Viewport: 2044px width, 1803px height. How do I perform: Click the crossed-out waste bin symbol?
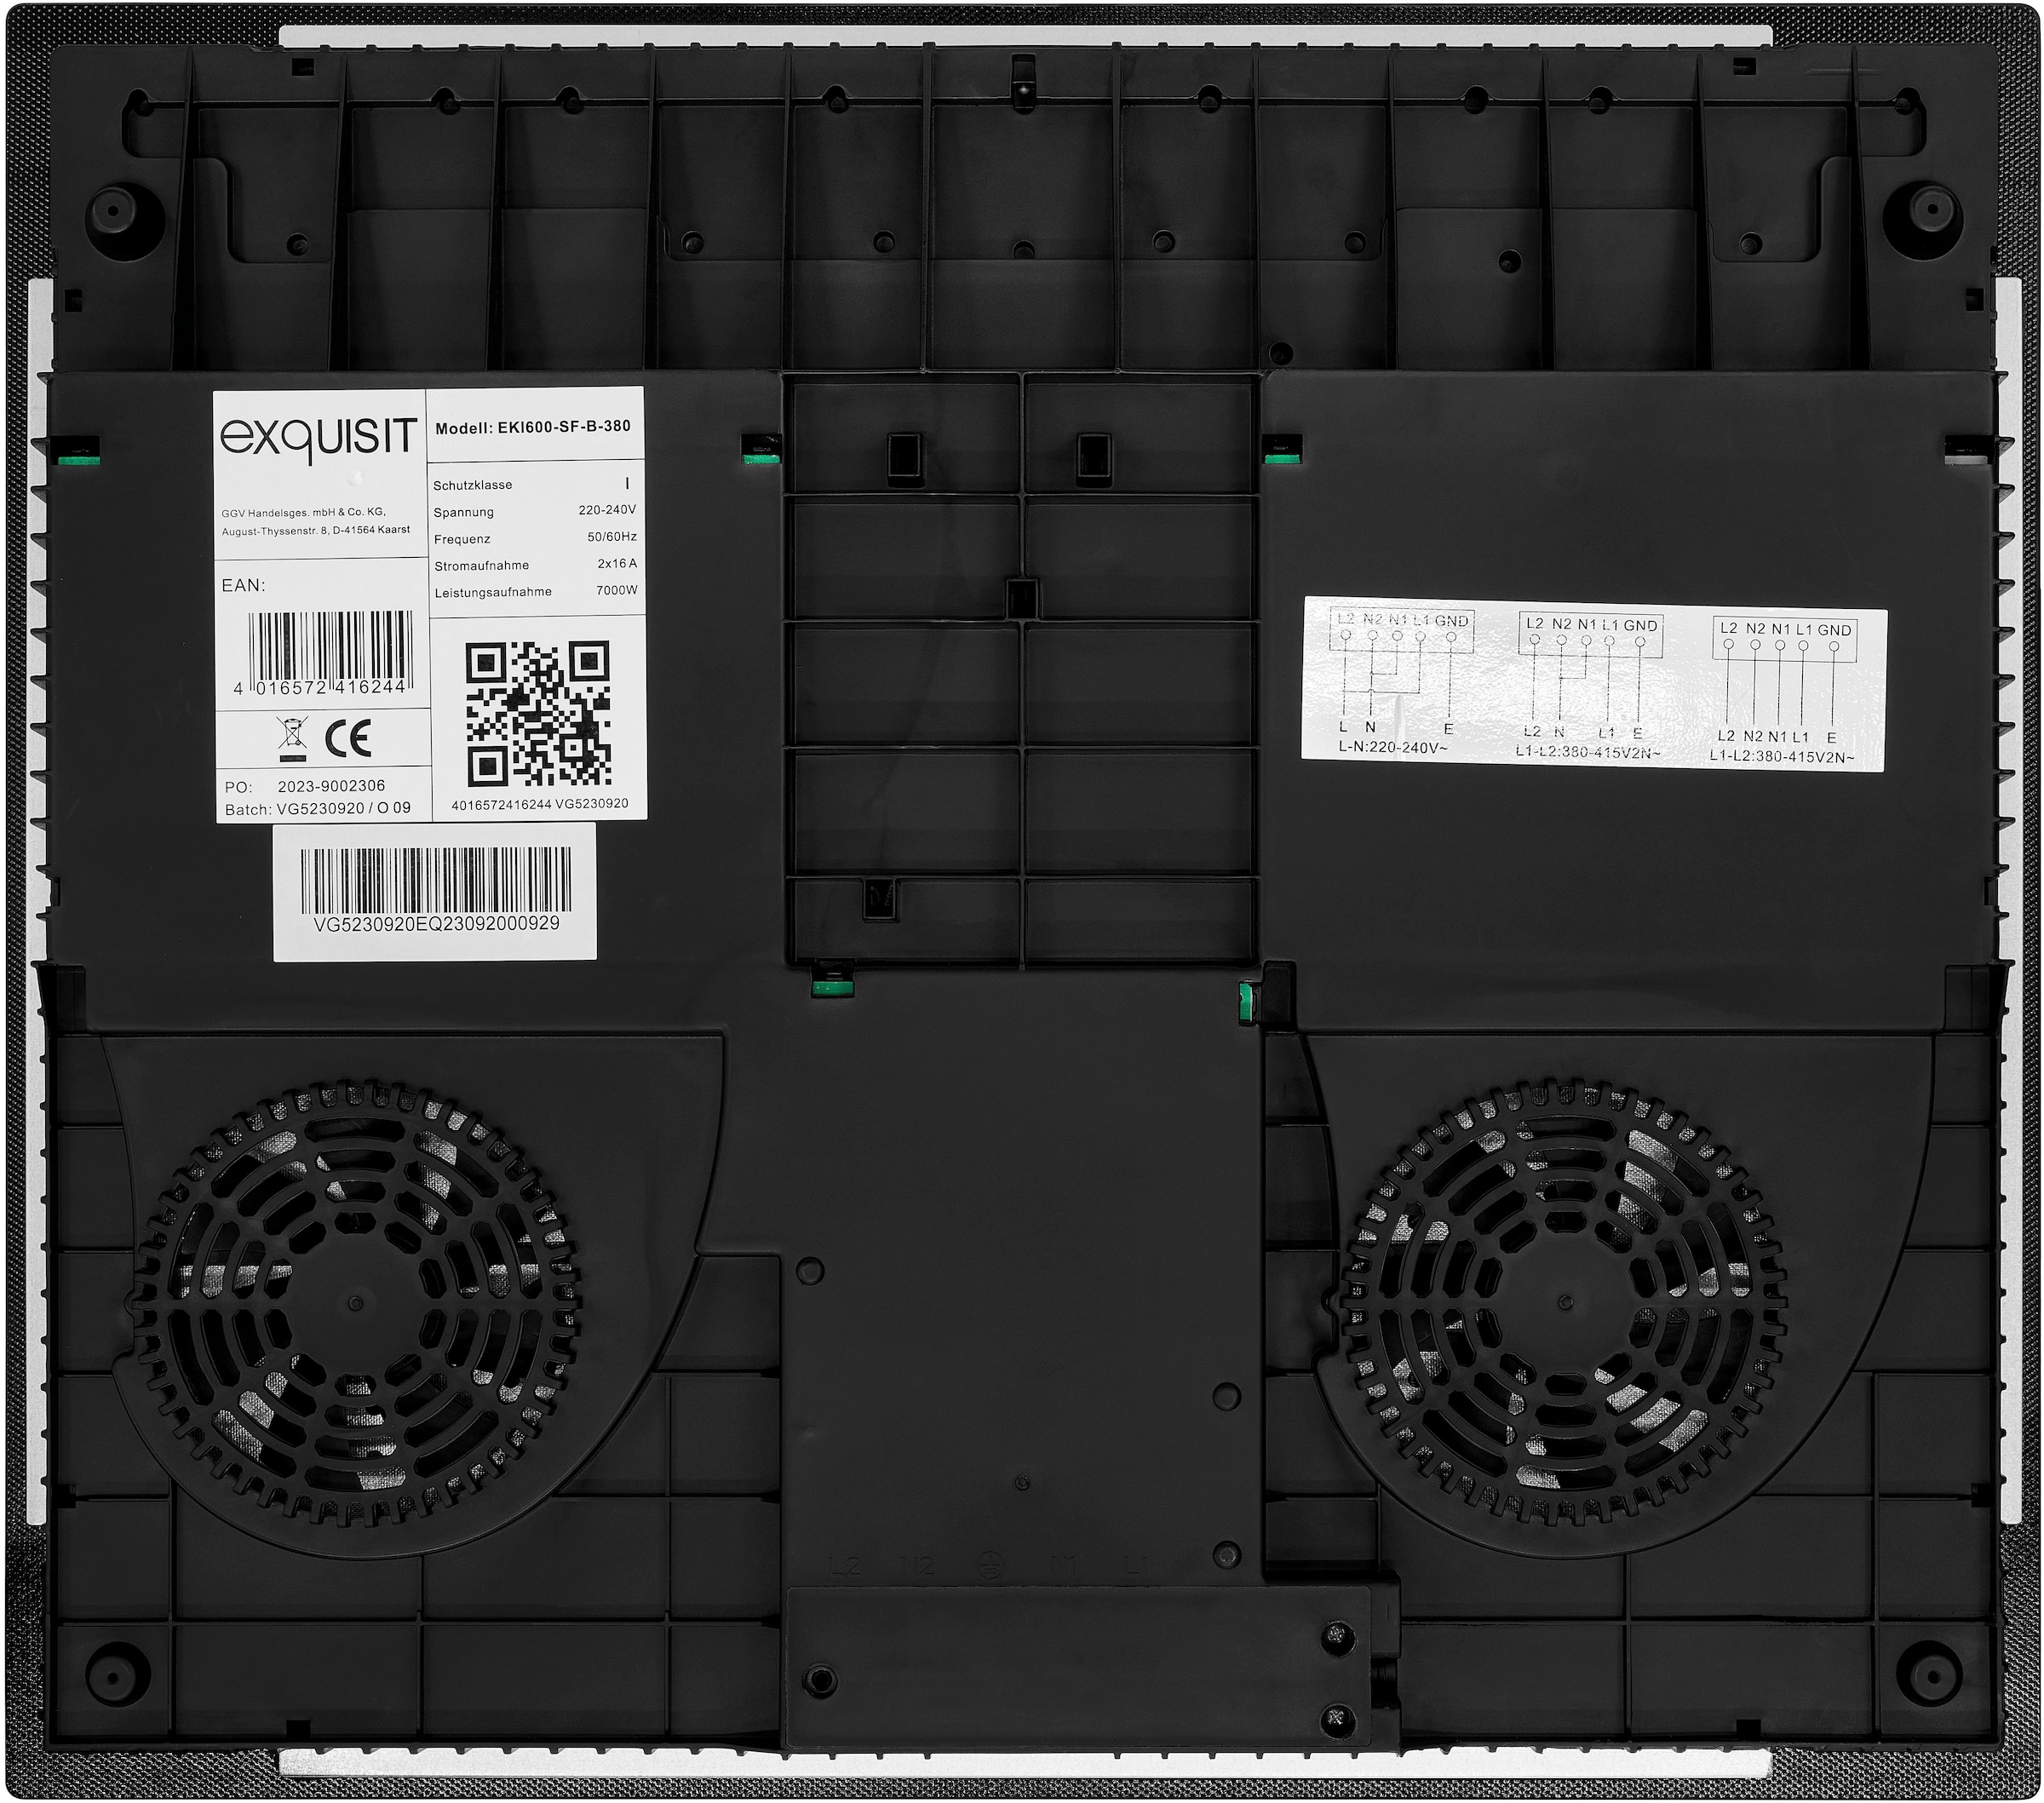(x=291, y=737)
